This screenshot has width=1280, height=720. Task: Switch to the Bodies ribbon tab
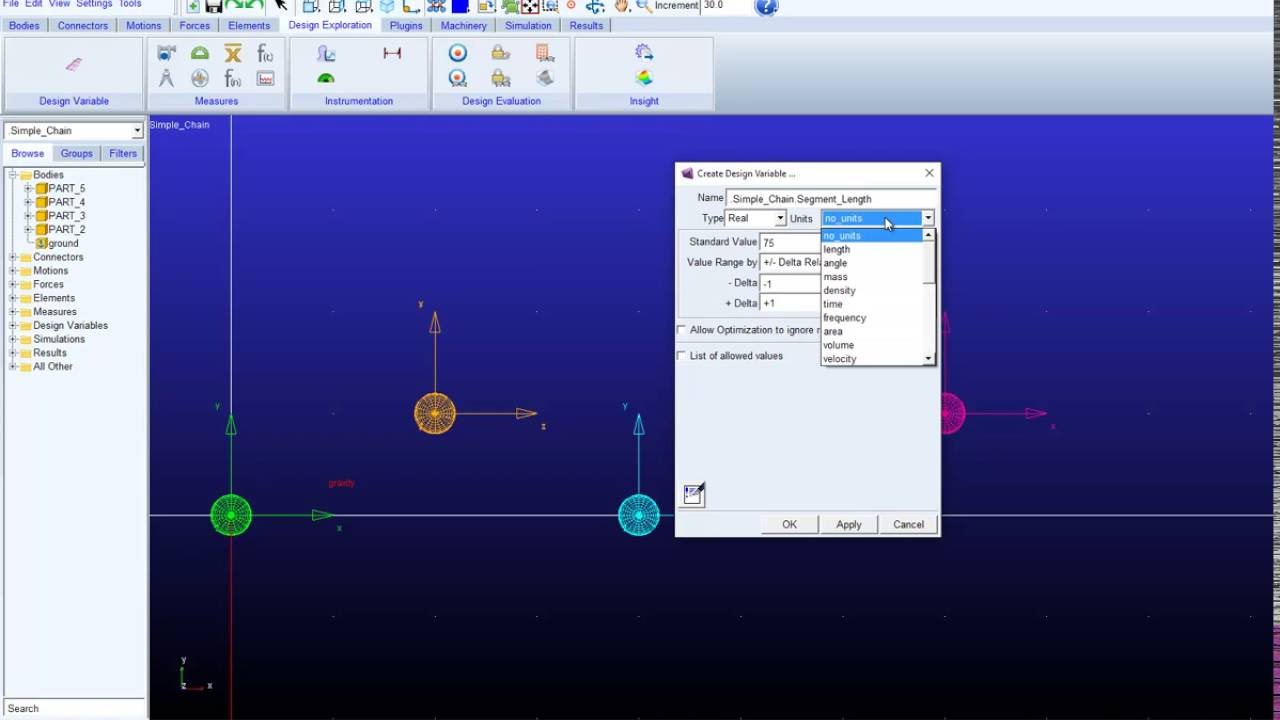24,26
